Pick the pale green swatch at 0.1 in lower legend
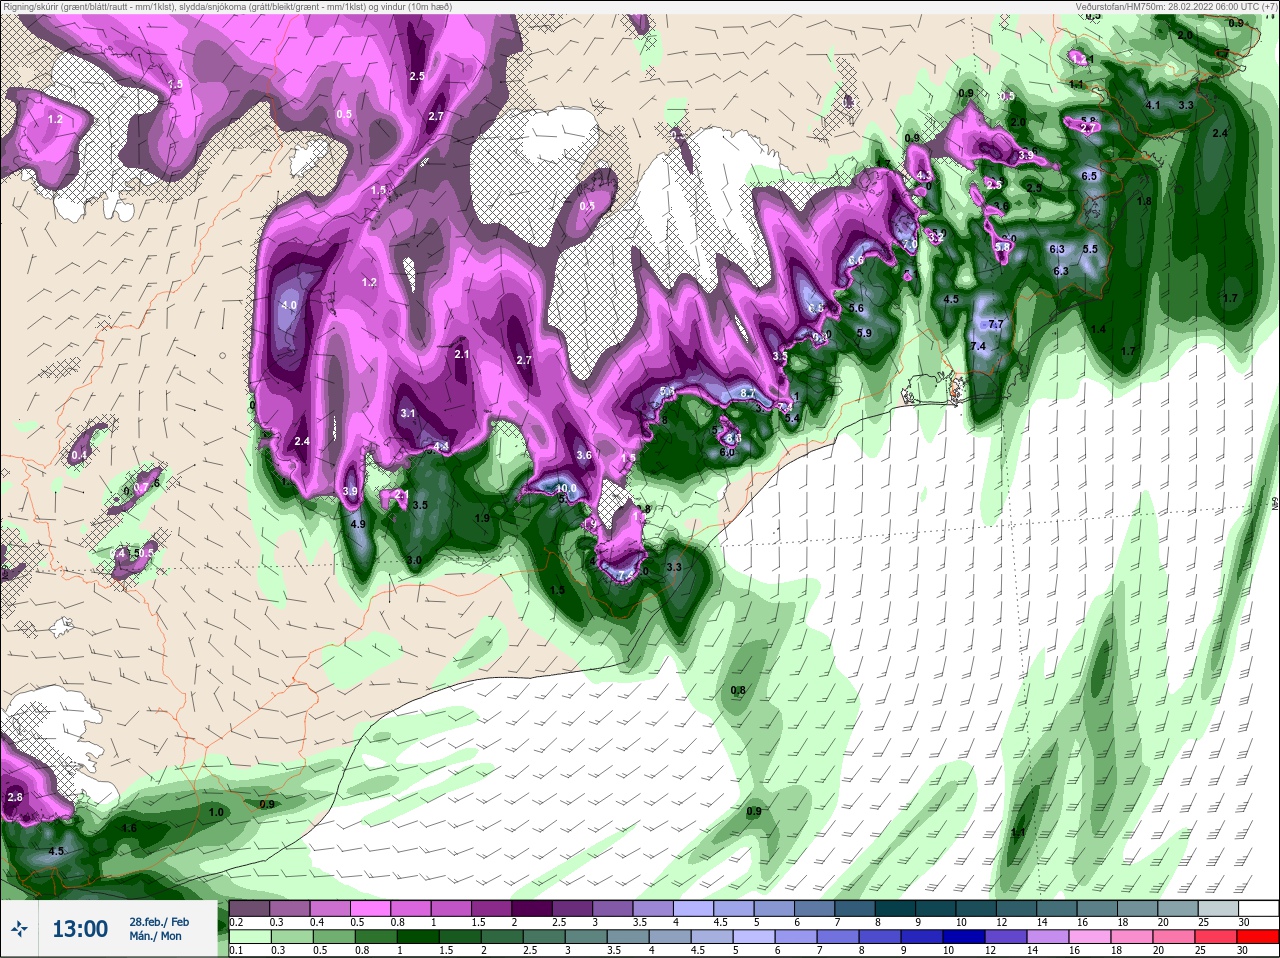The image size is (1280, 958). (248, 937)
